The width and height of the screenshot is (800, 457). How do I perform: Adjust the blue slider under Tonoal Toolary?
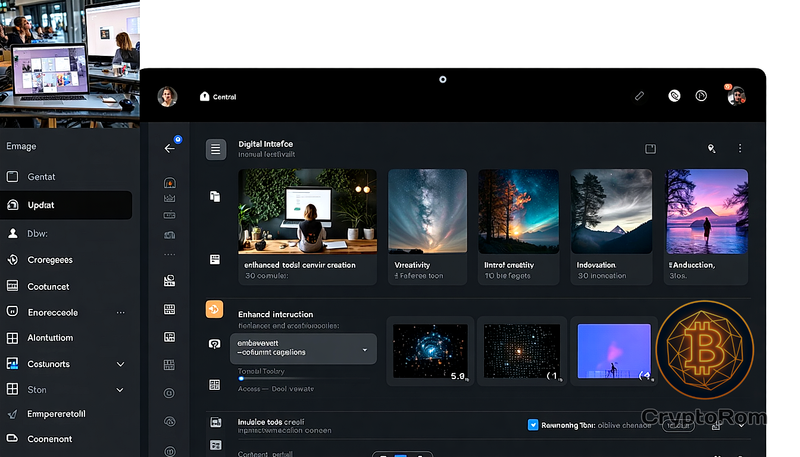click(x=241, y=379)
